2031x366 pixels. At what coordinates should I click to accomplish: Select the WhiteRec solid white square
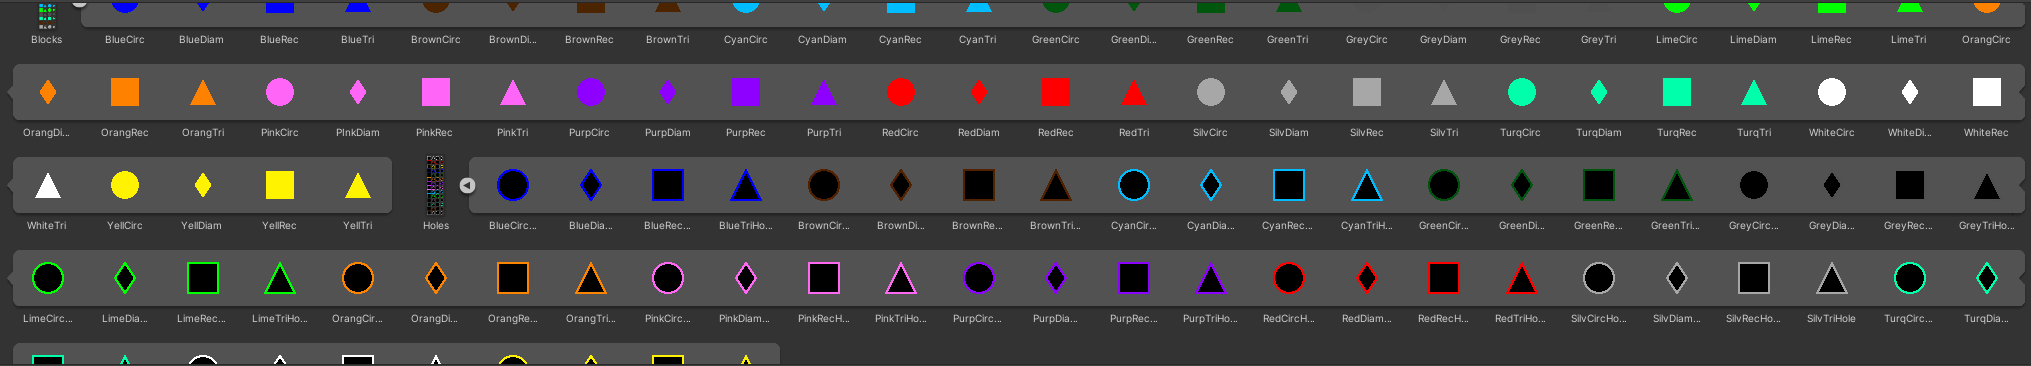pyautogui.click(x=1986, y=92)
